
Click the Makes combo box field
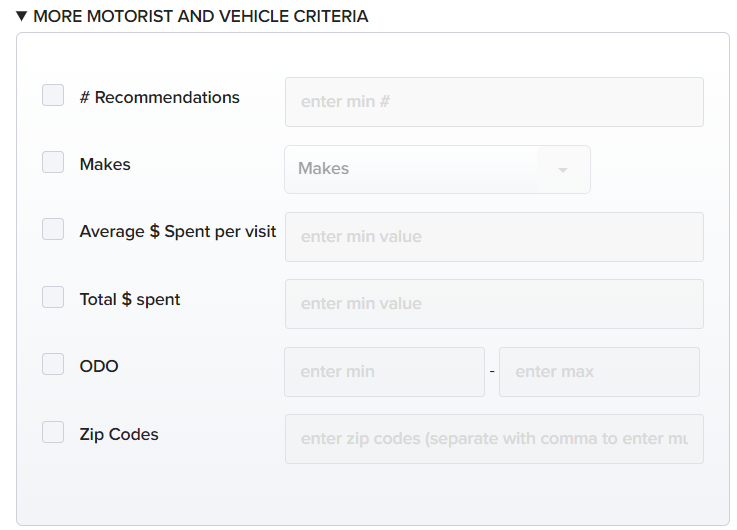(437, 169)
